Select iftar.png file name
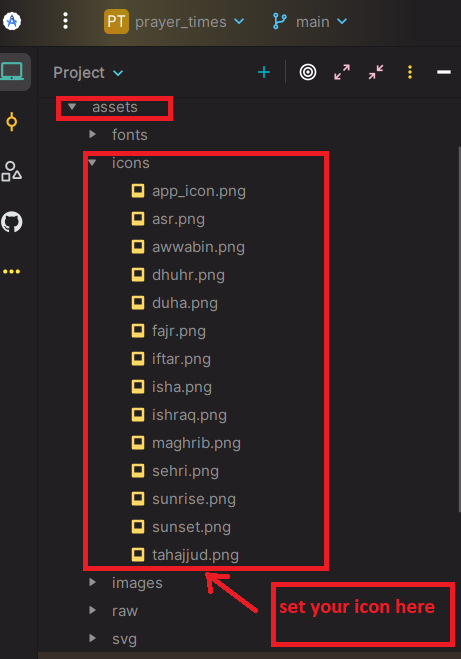The width and height of the screenshot is (461, 659). coord(181,359)
